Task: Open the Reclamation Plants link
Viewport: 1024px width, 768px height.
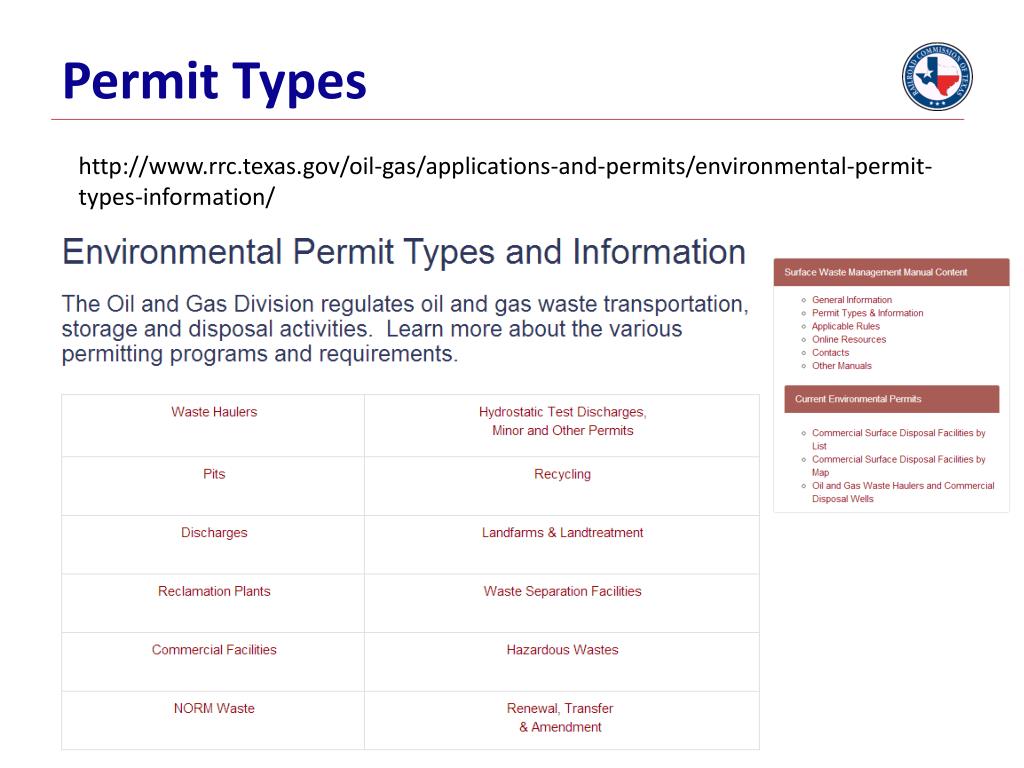Action: click(214, 591)
